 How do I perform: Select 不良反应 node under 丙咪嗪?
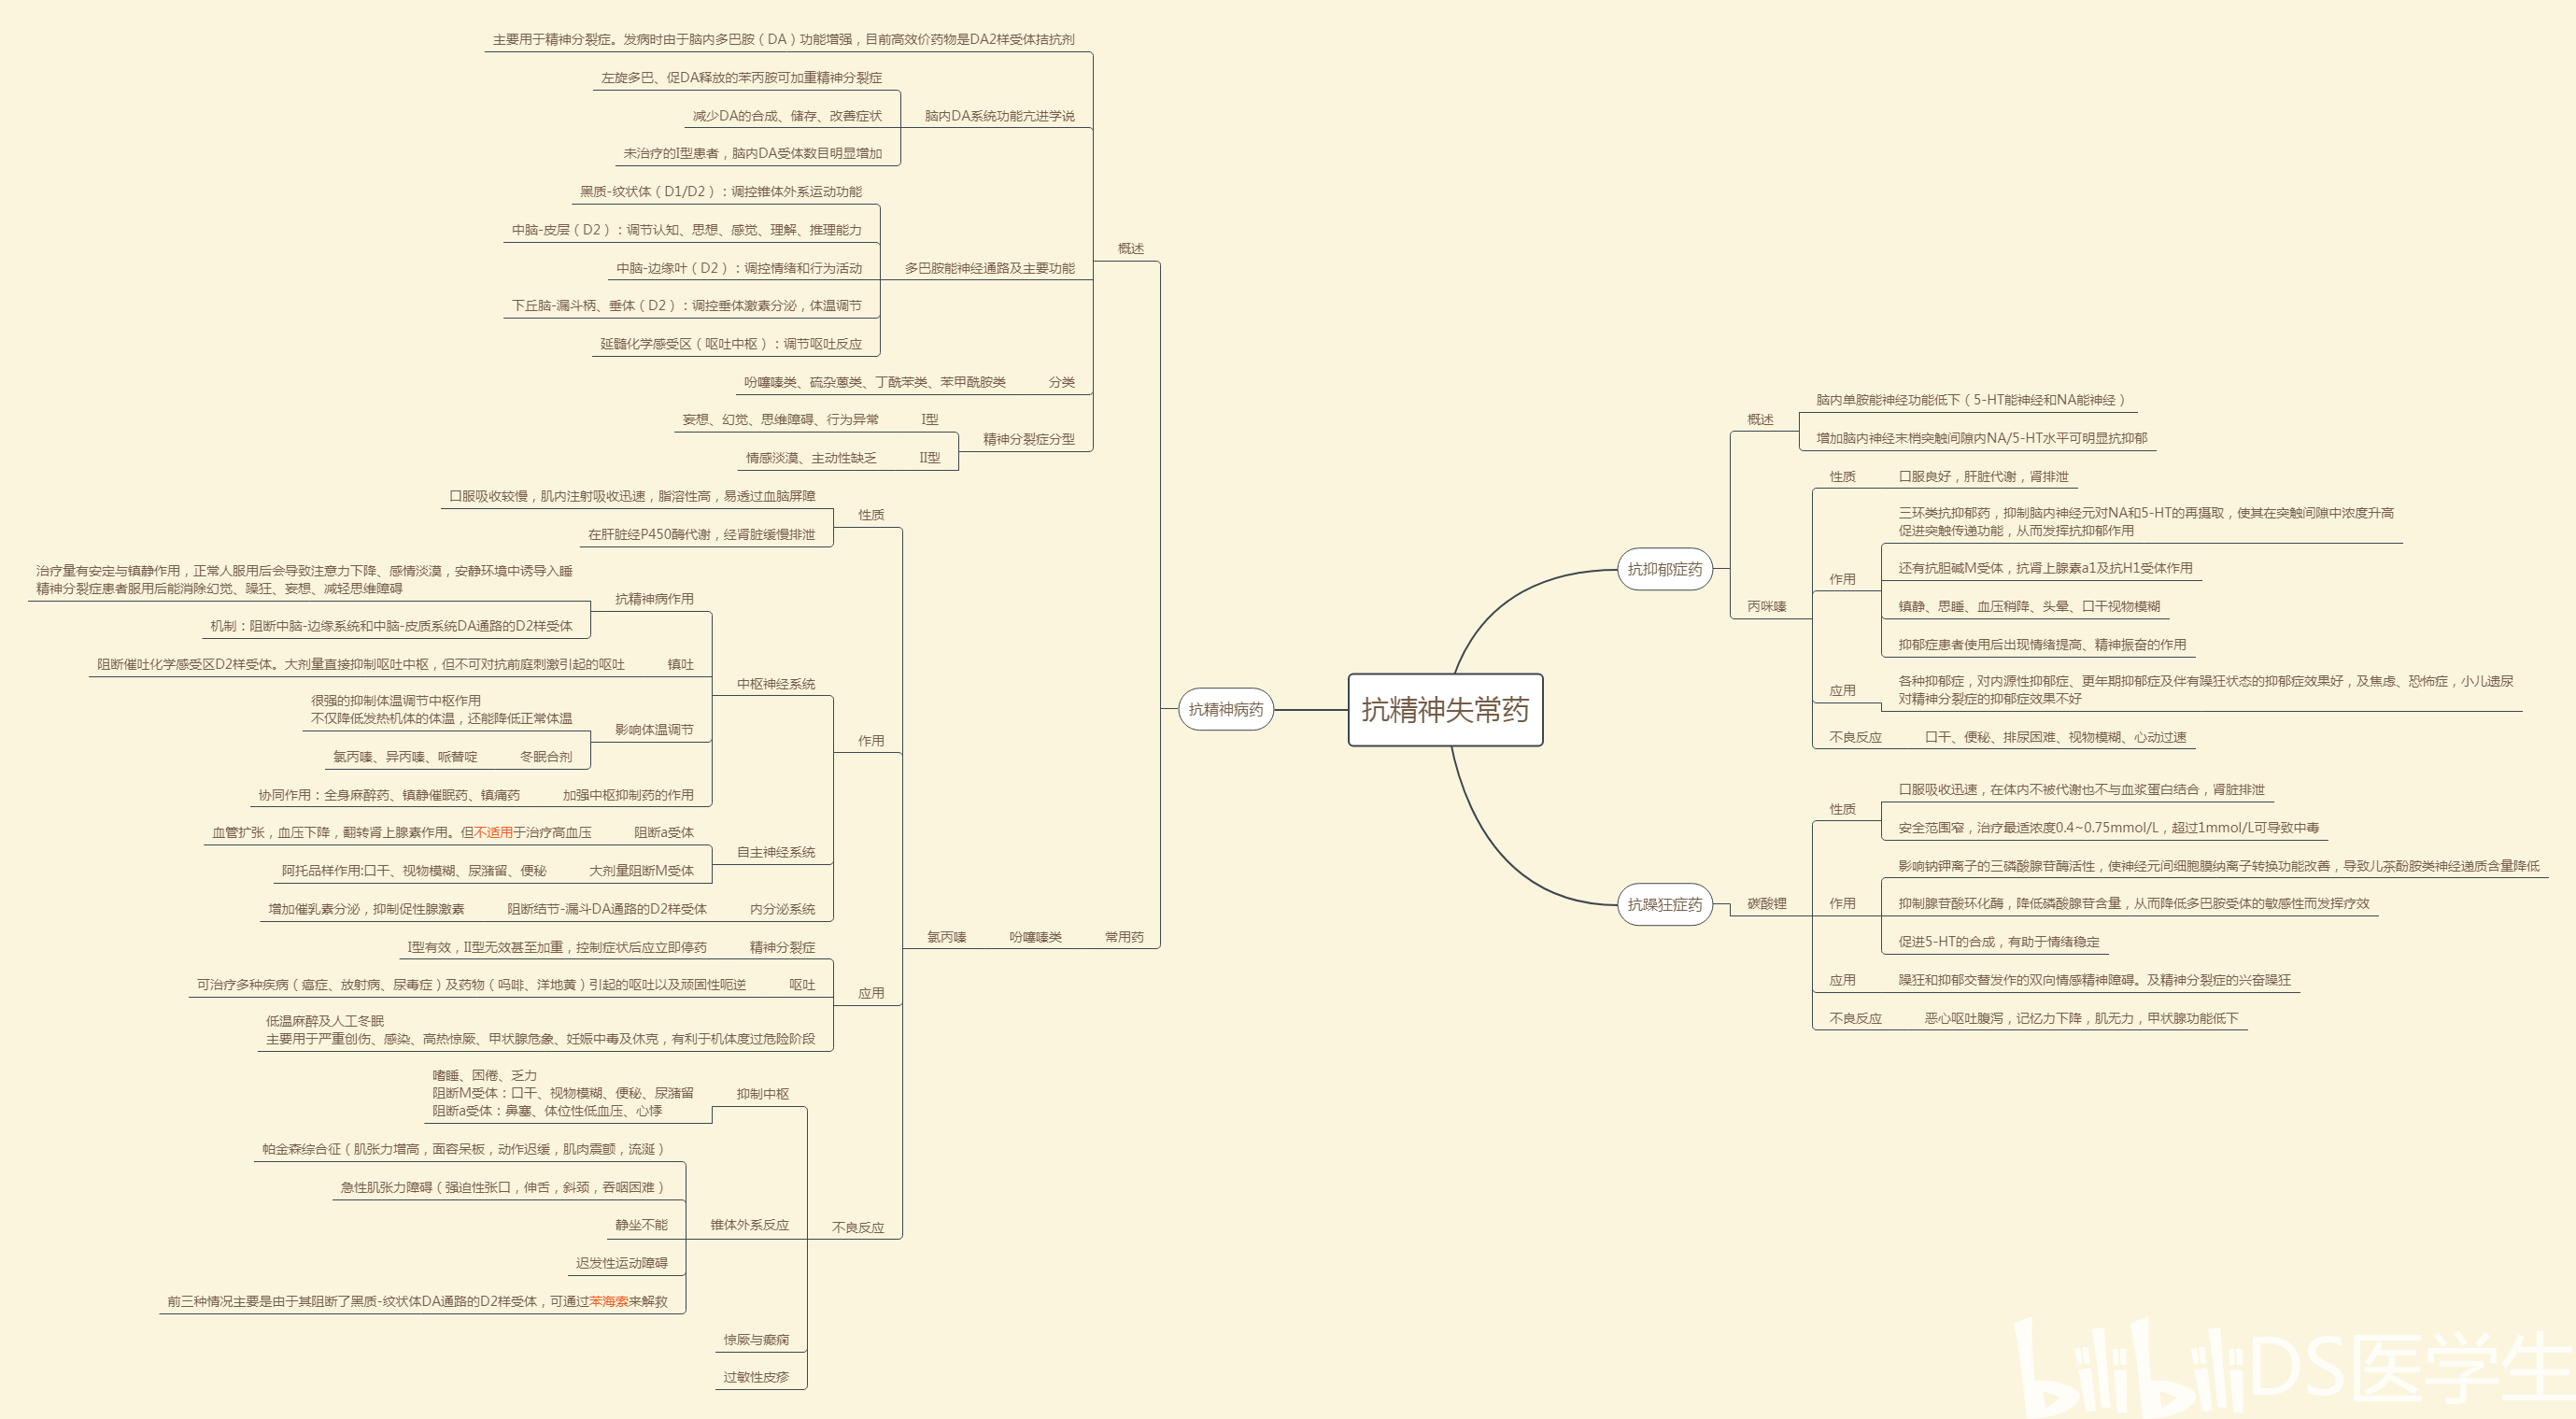point(1856,737)
